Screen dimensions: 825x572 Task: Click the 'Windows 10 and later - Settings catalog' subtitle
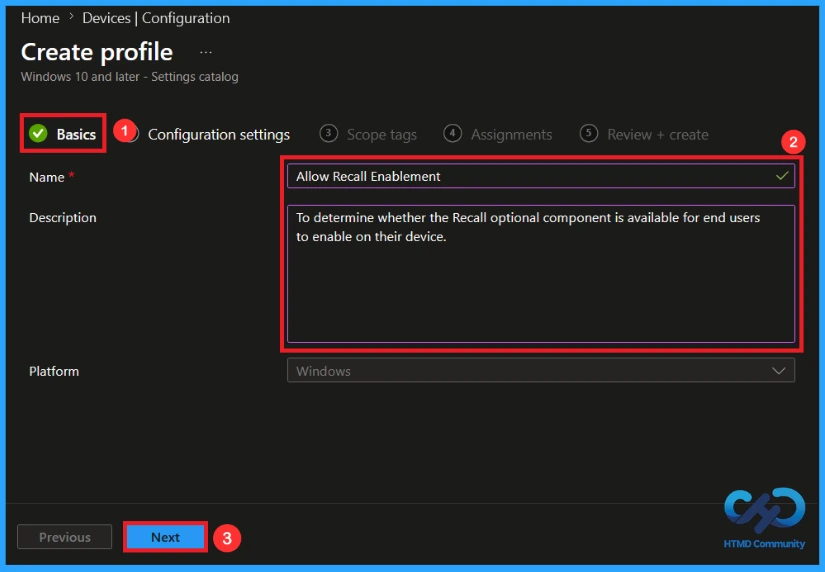coord(129,77)
